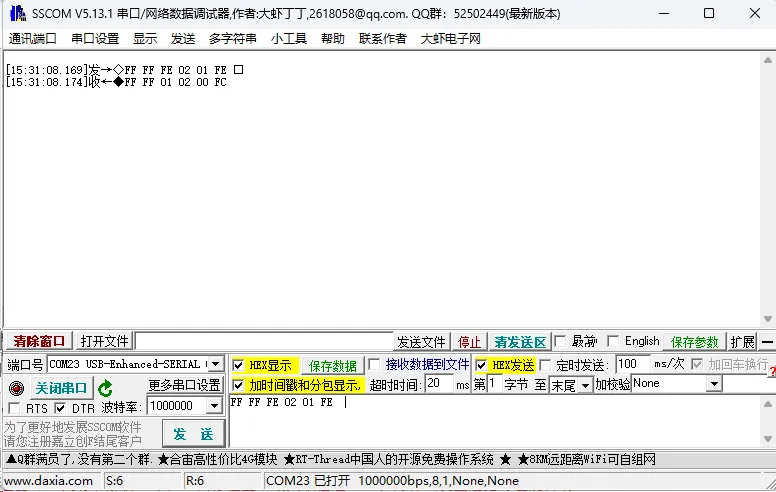Enable 接收数据到文件 checkbox
The width and height of the screenshot is (776, 492).
[375, 365]
